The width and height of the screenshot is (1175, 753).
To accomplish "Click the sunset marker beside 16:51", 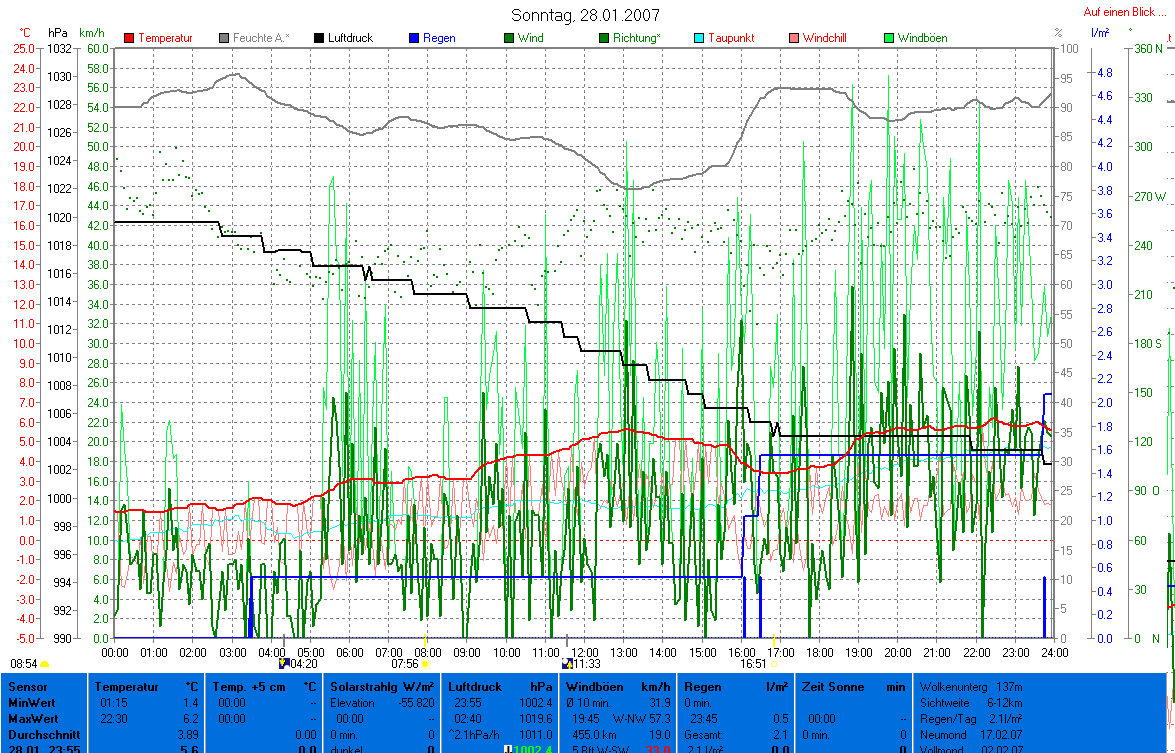I will tap(774, 663).
